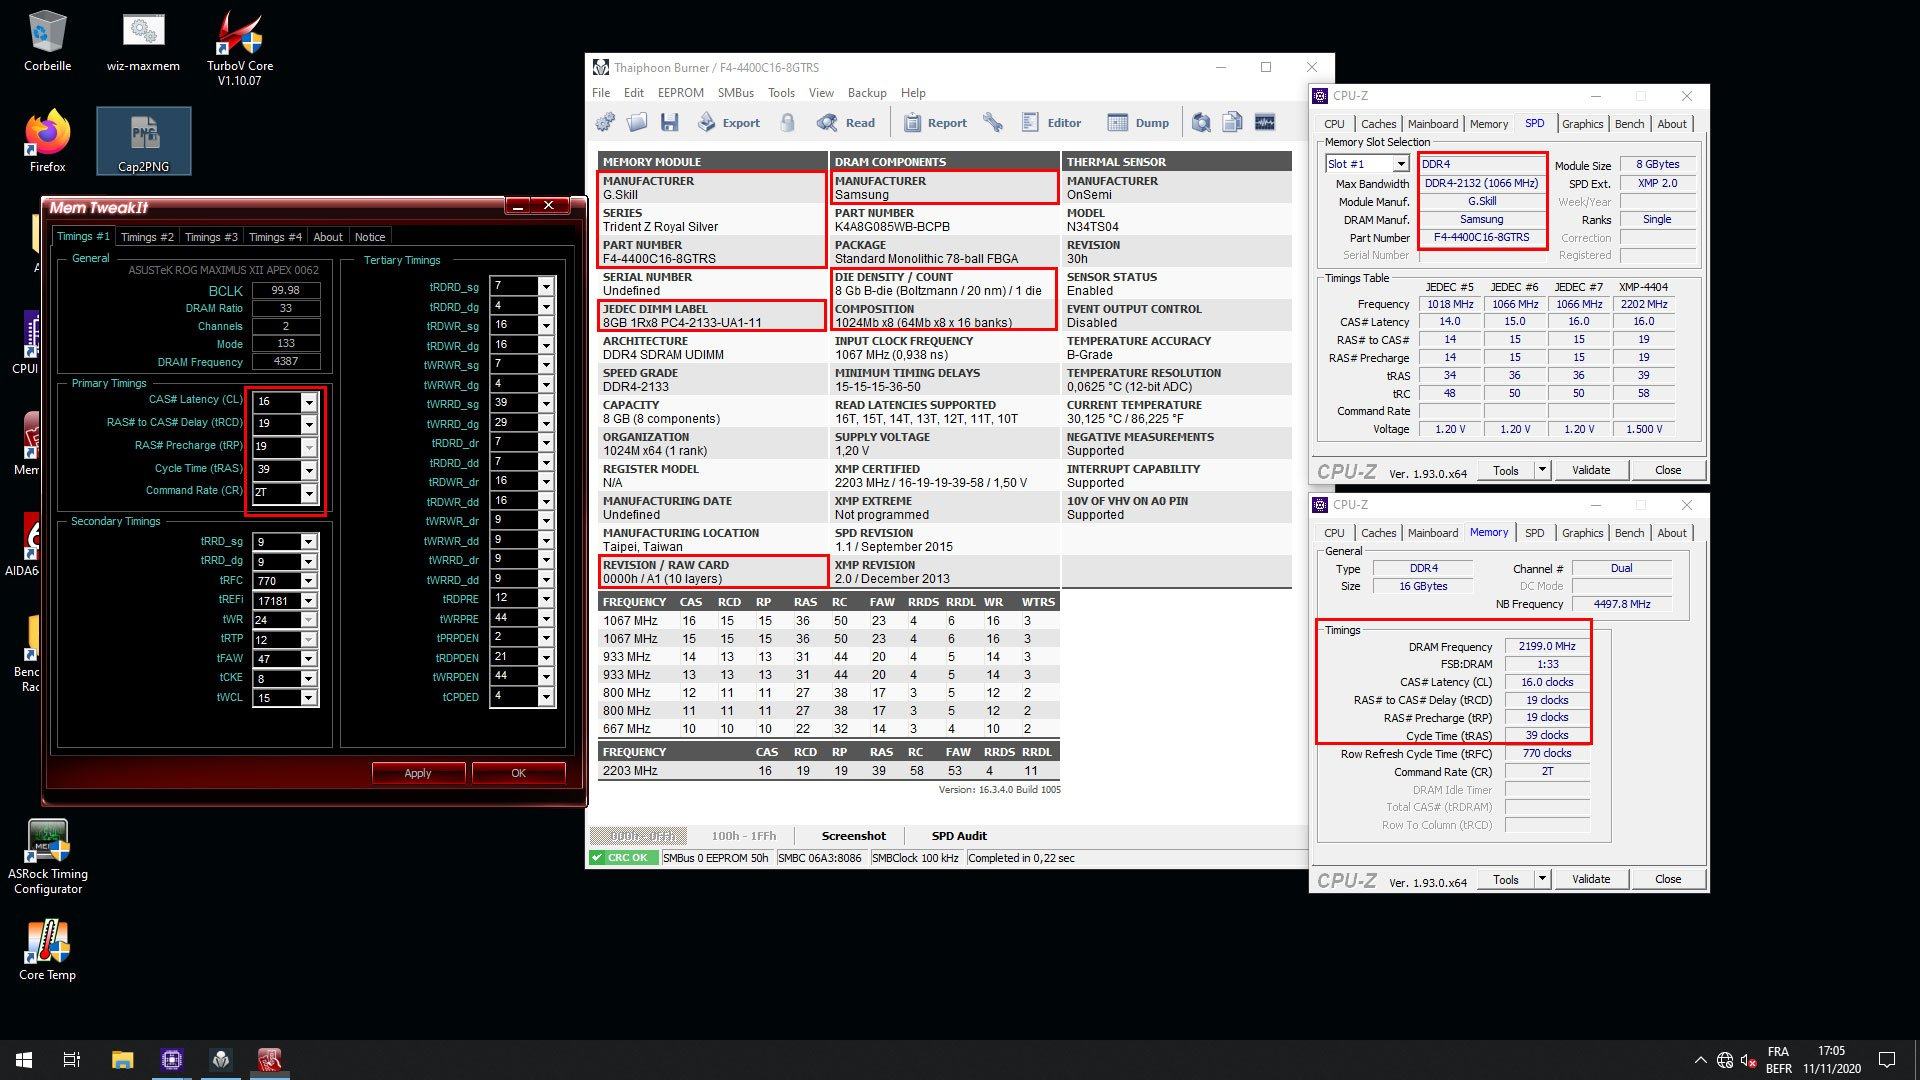The width and height of the screenshot is (1920, 1080).
Task: Click the waveform monitor toolbar icon
Action: click(1265, 123)
